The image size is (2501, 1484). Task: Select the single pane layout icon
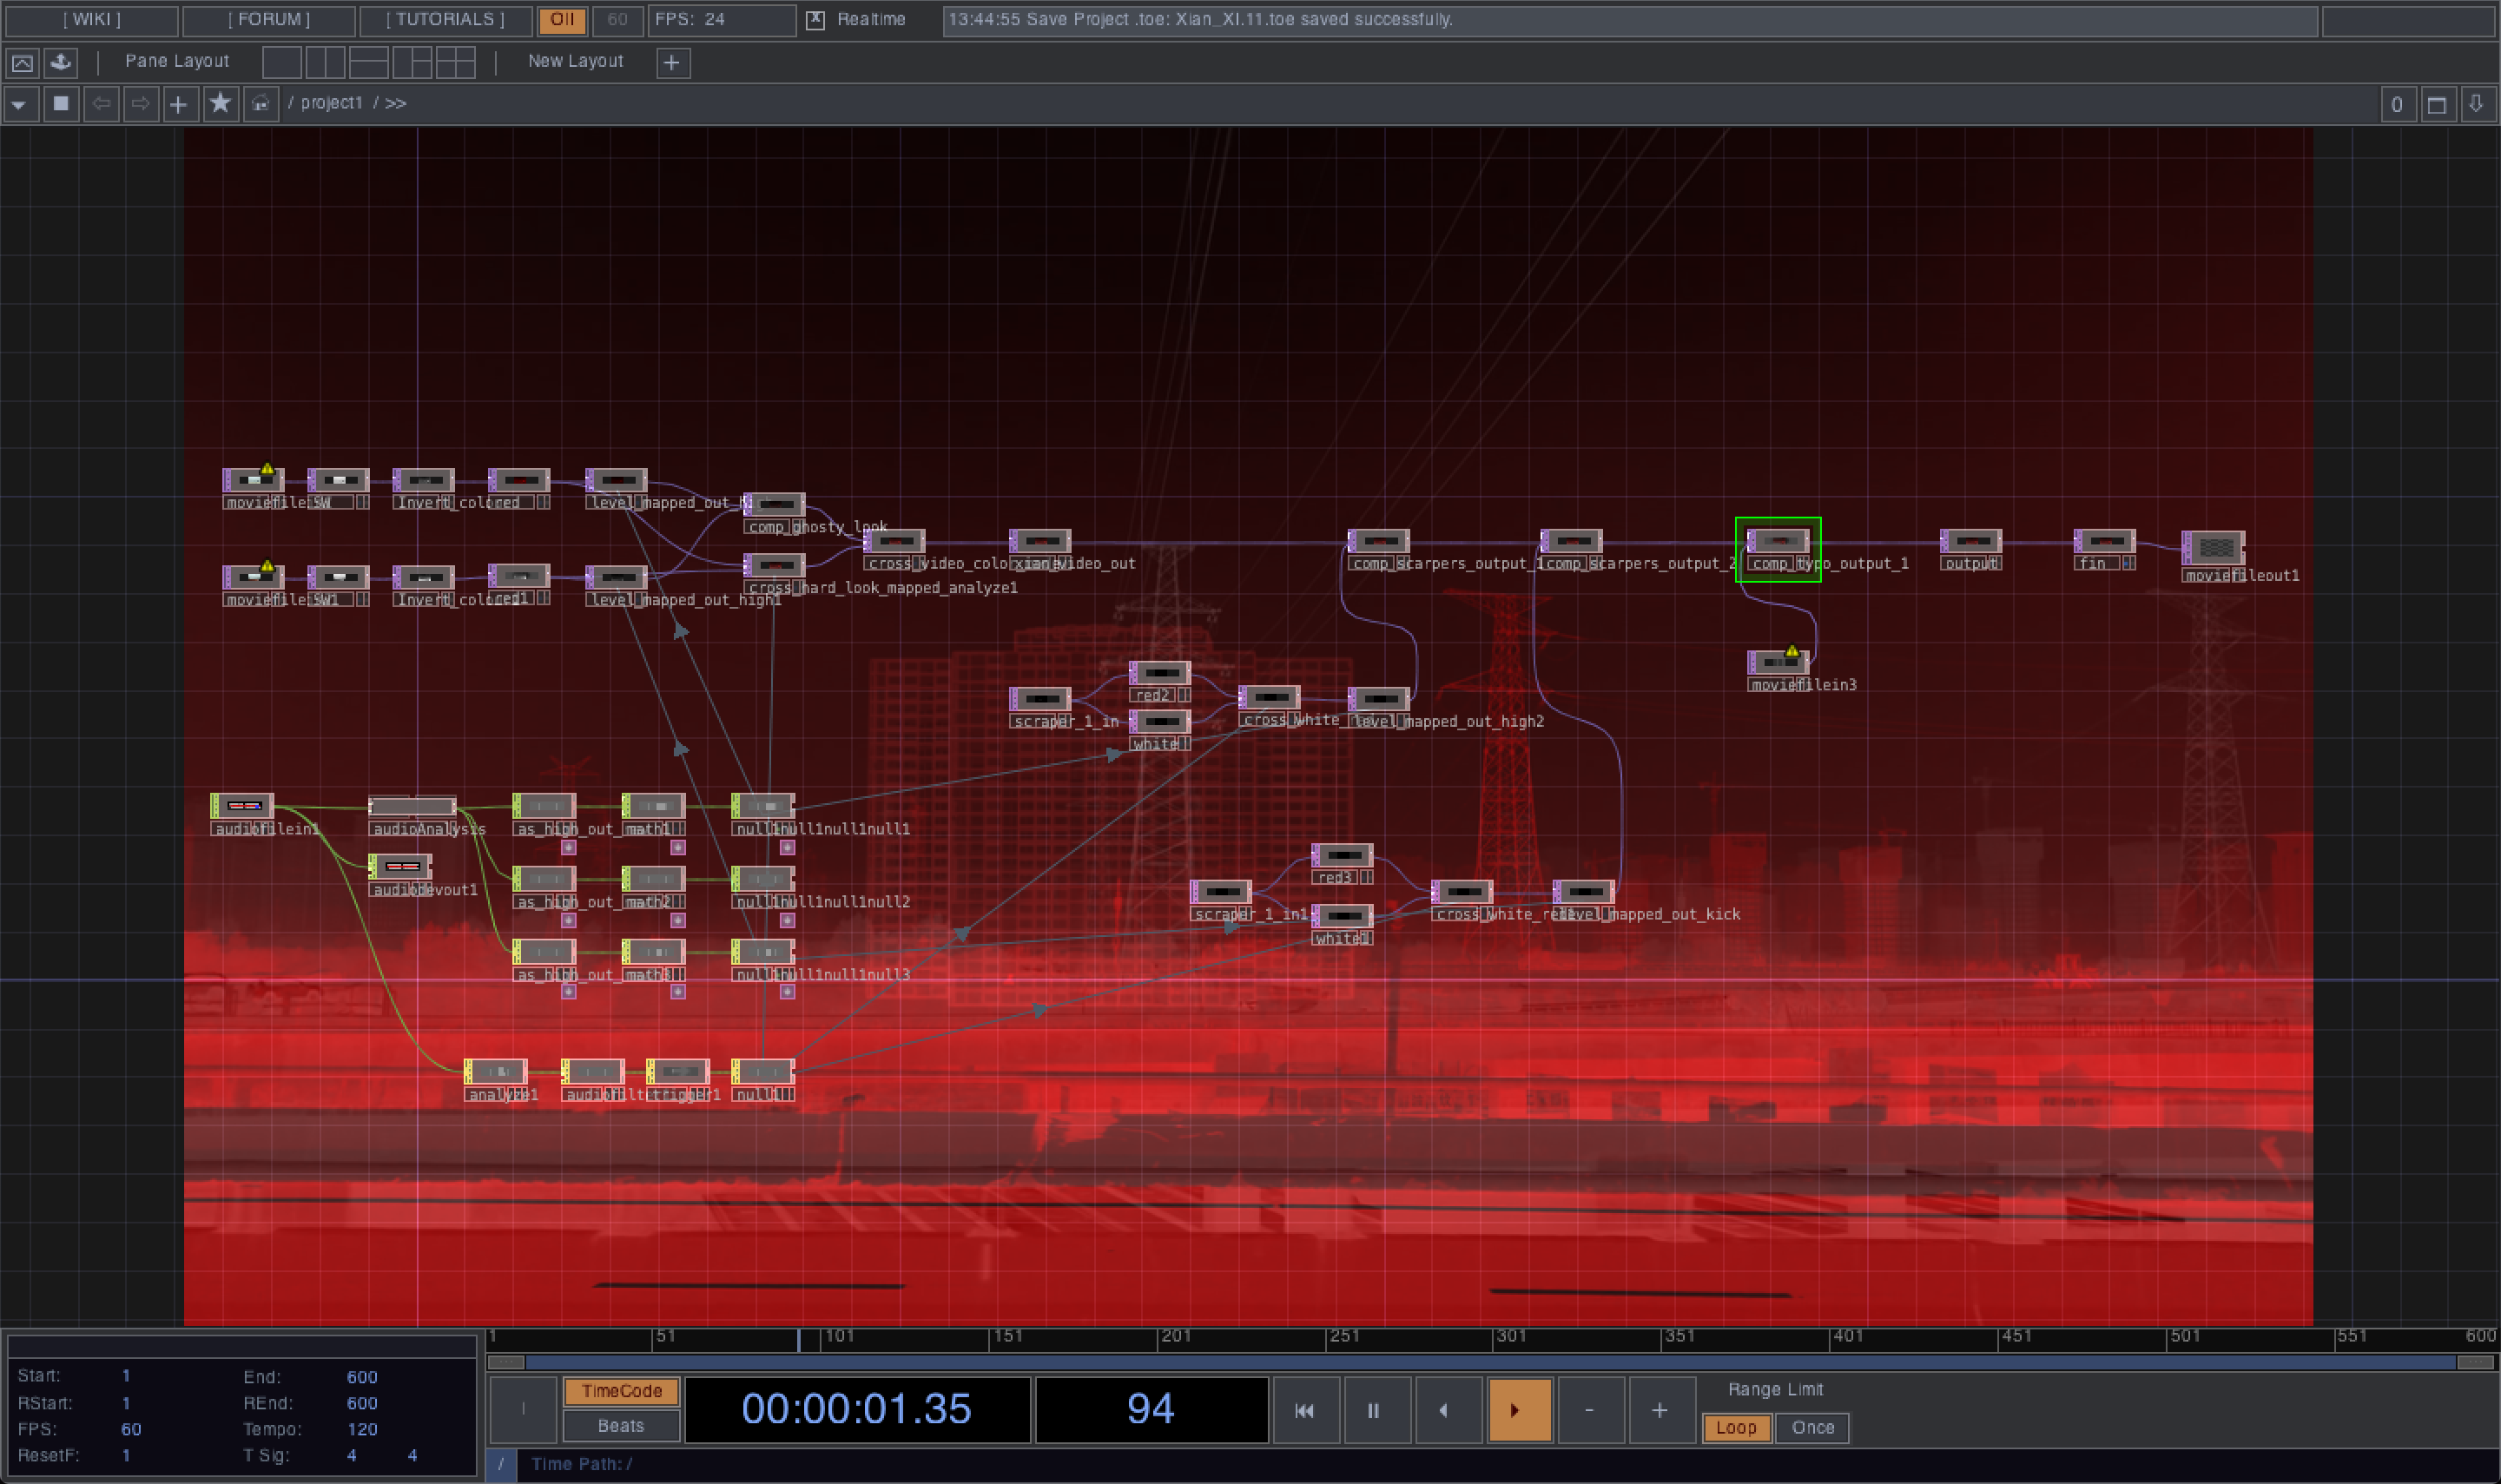point(282,63)
